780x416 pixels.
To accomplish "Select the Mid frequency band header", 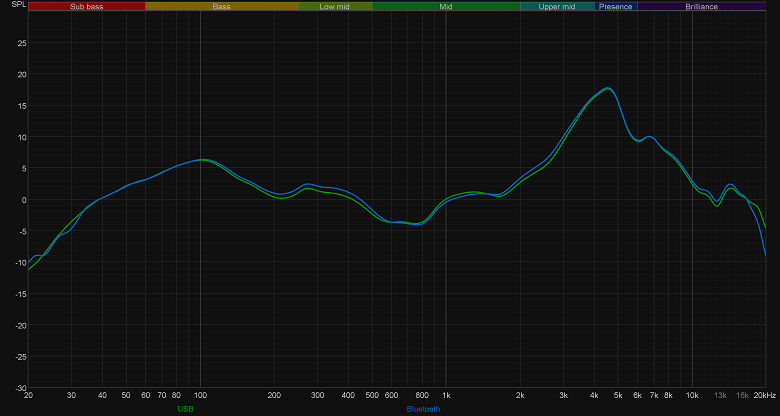I will [446, 6].
